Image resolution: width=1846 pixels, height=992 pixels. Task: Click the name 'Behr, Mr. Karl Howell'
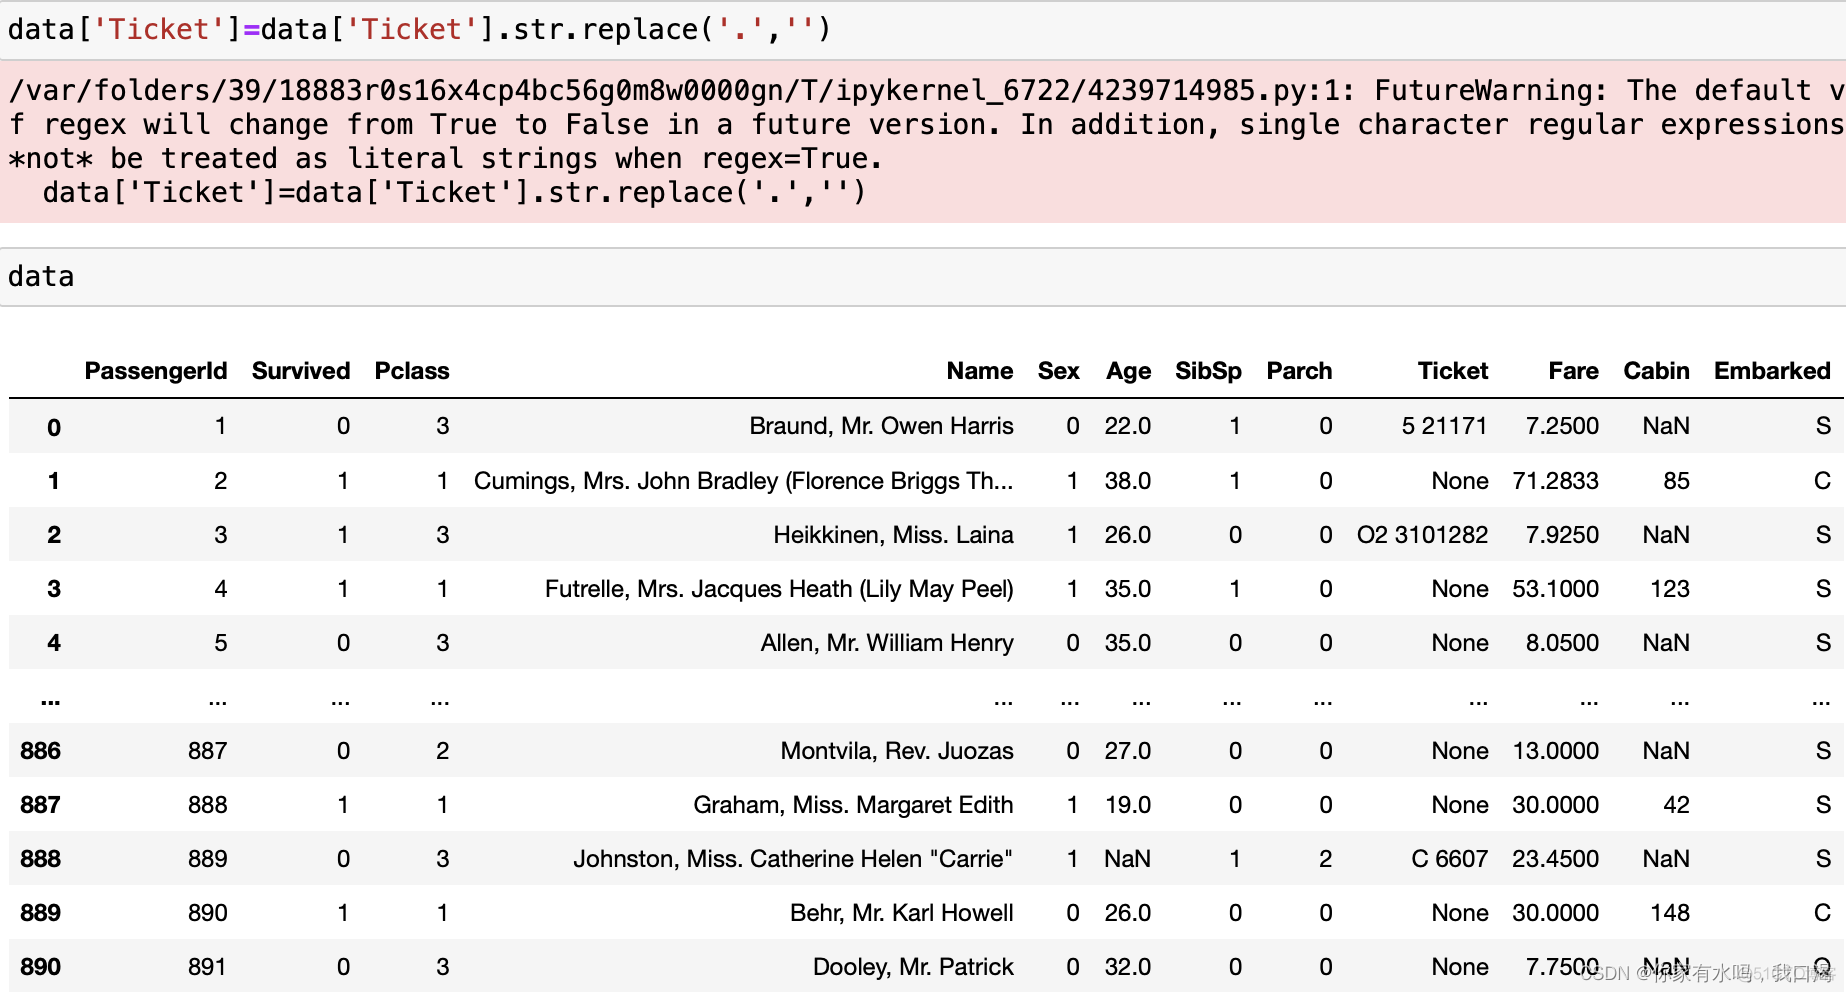click(901, 913)
